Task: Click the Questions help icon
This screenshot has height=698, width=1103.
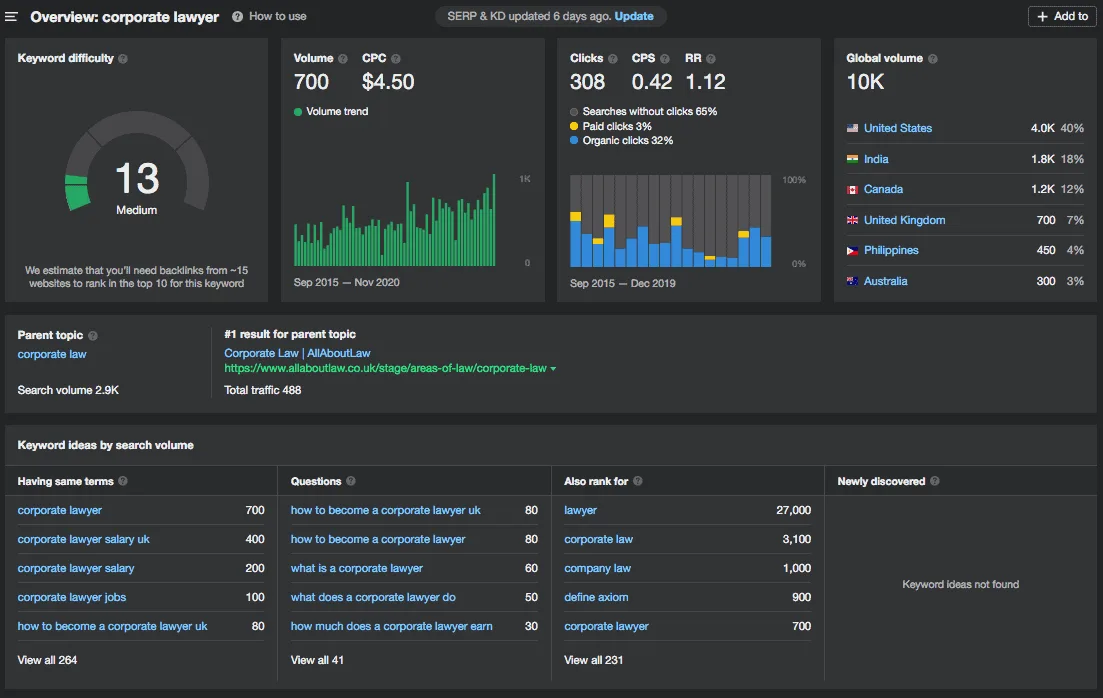Action: [x=351, y=481]
